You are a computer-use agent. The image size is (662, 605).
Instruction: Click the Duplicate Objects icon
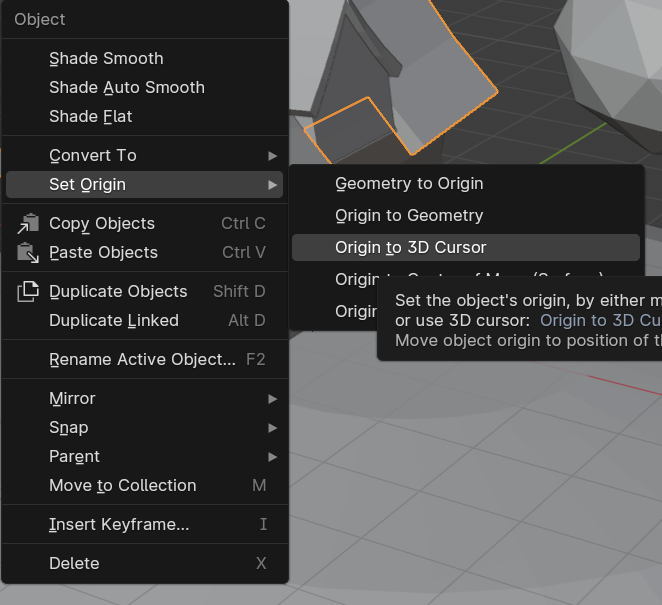[28, 291]
